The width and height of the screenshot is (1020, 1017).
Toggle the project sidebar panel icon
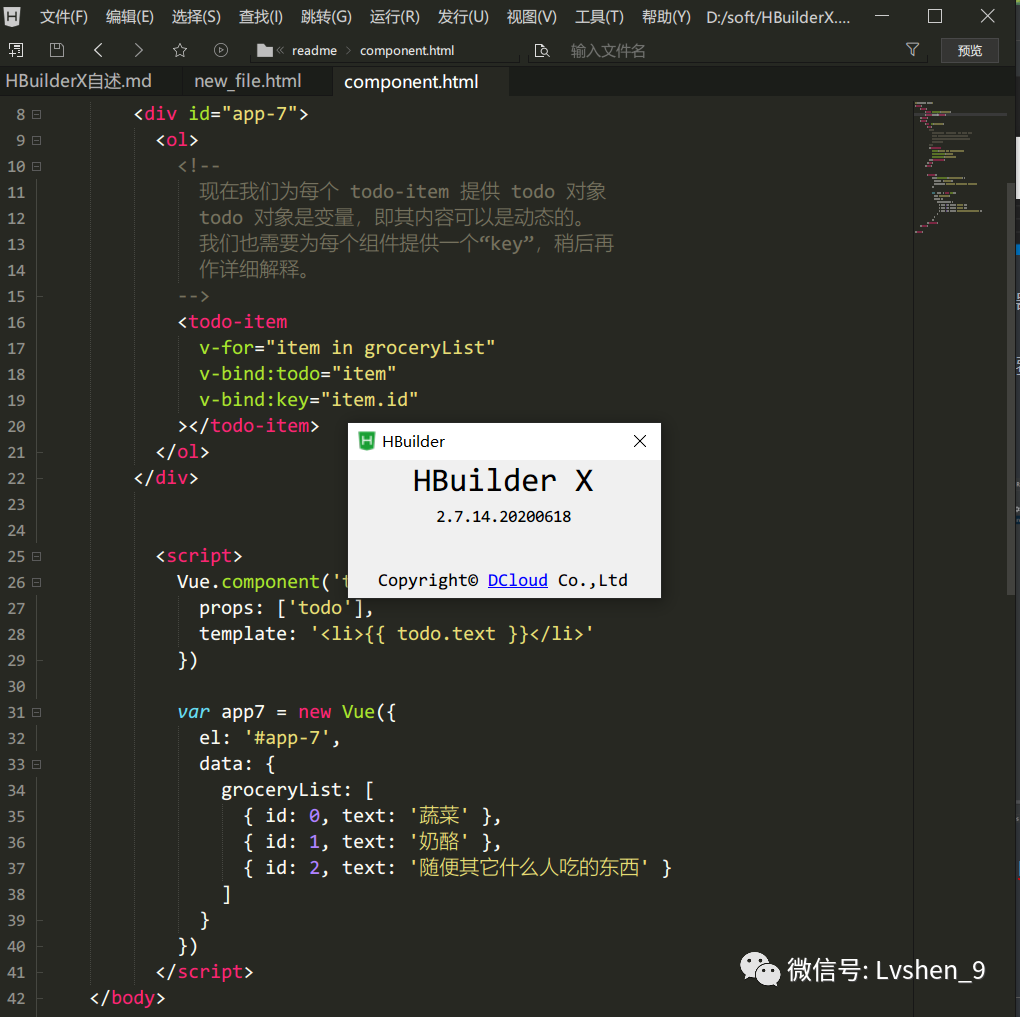15,50
